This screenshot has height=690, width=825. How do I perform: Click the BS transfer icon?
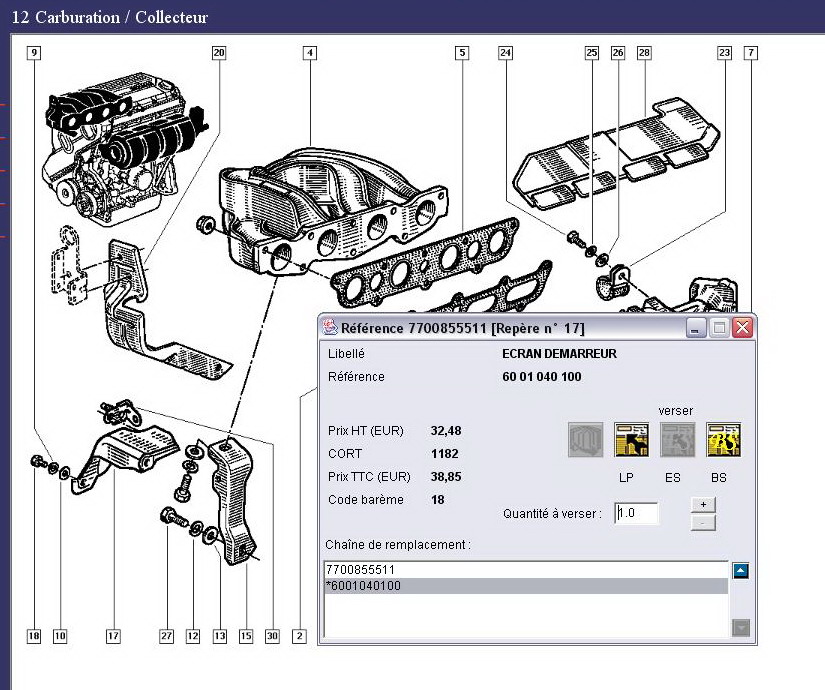(x=723, y=440)
